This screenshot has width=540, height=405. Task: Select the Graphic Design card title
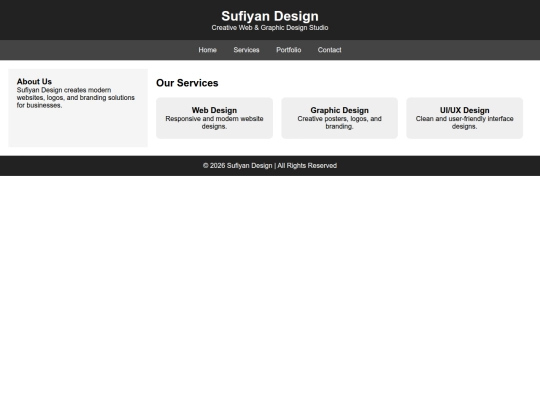tap(340, 110)
